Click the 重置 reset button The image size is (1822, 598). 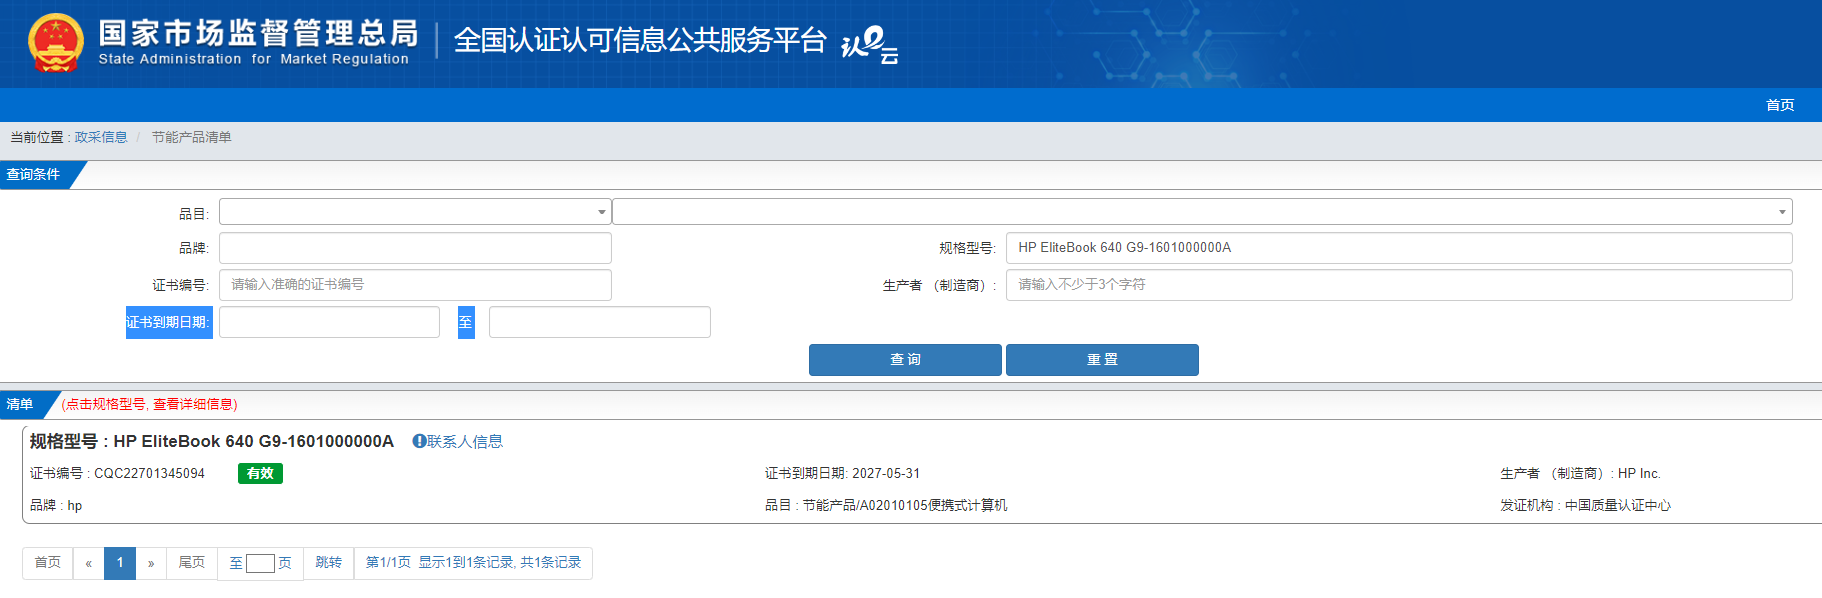tap(1102, 360)
